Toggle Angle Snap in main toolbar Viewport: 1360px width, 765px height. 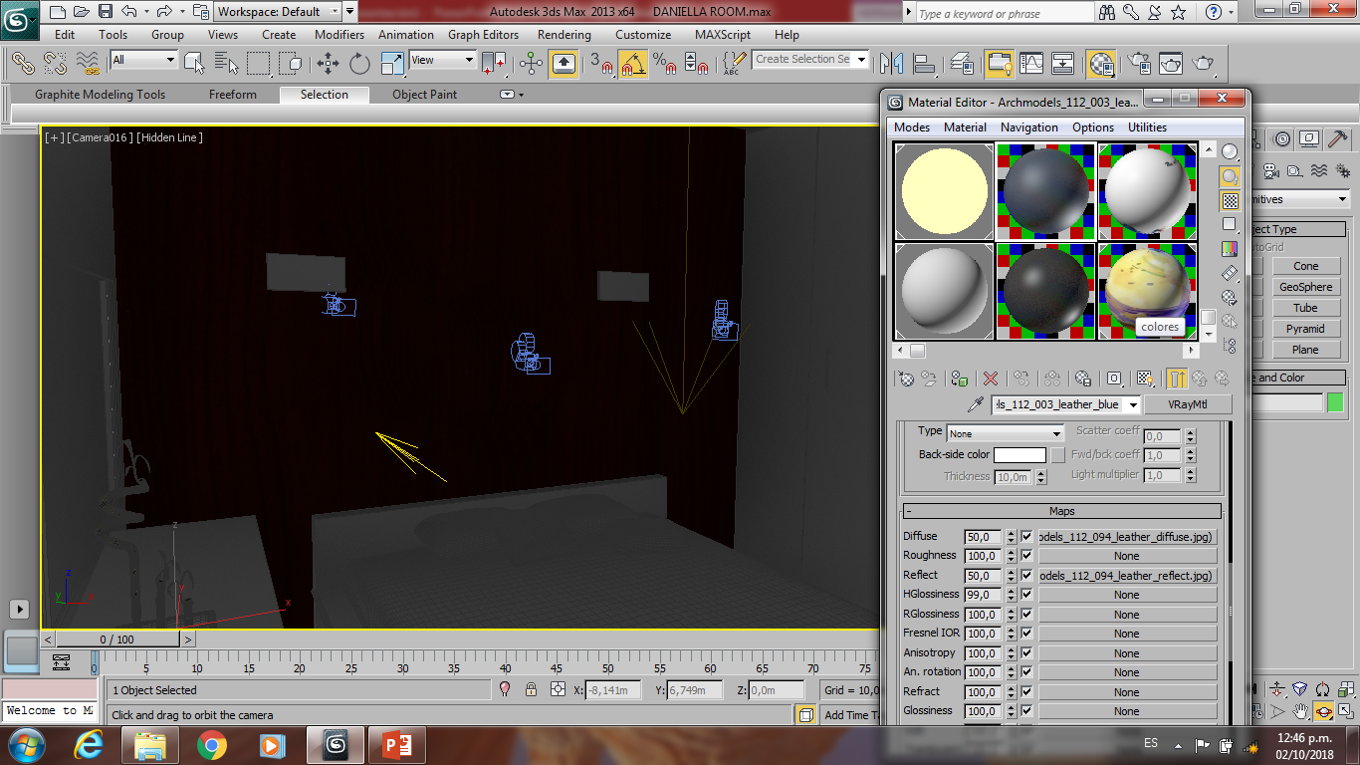click(x=633, y=63)
